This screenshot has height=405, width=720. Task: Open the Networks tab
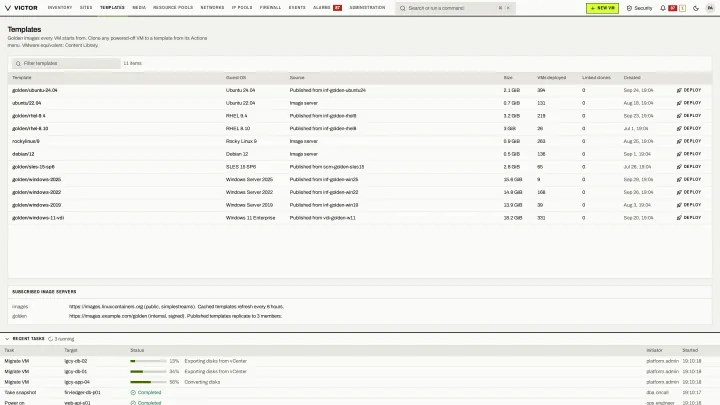(x=212, y=8)
